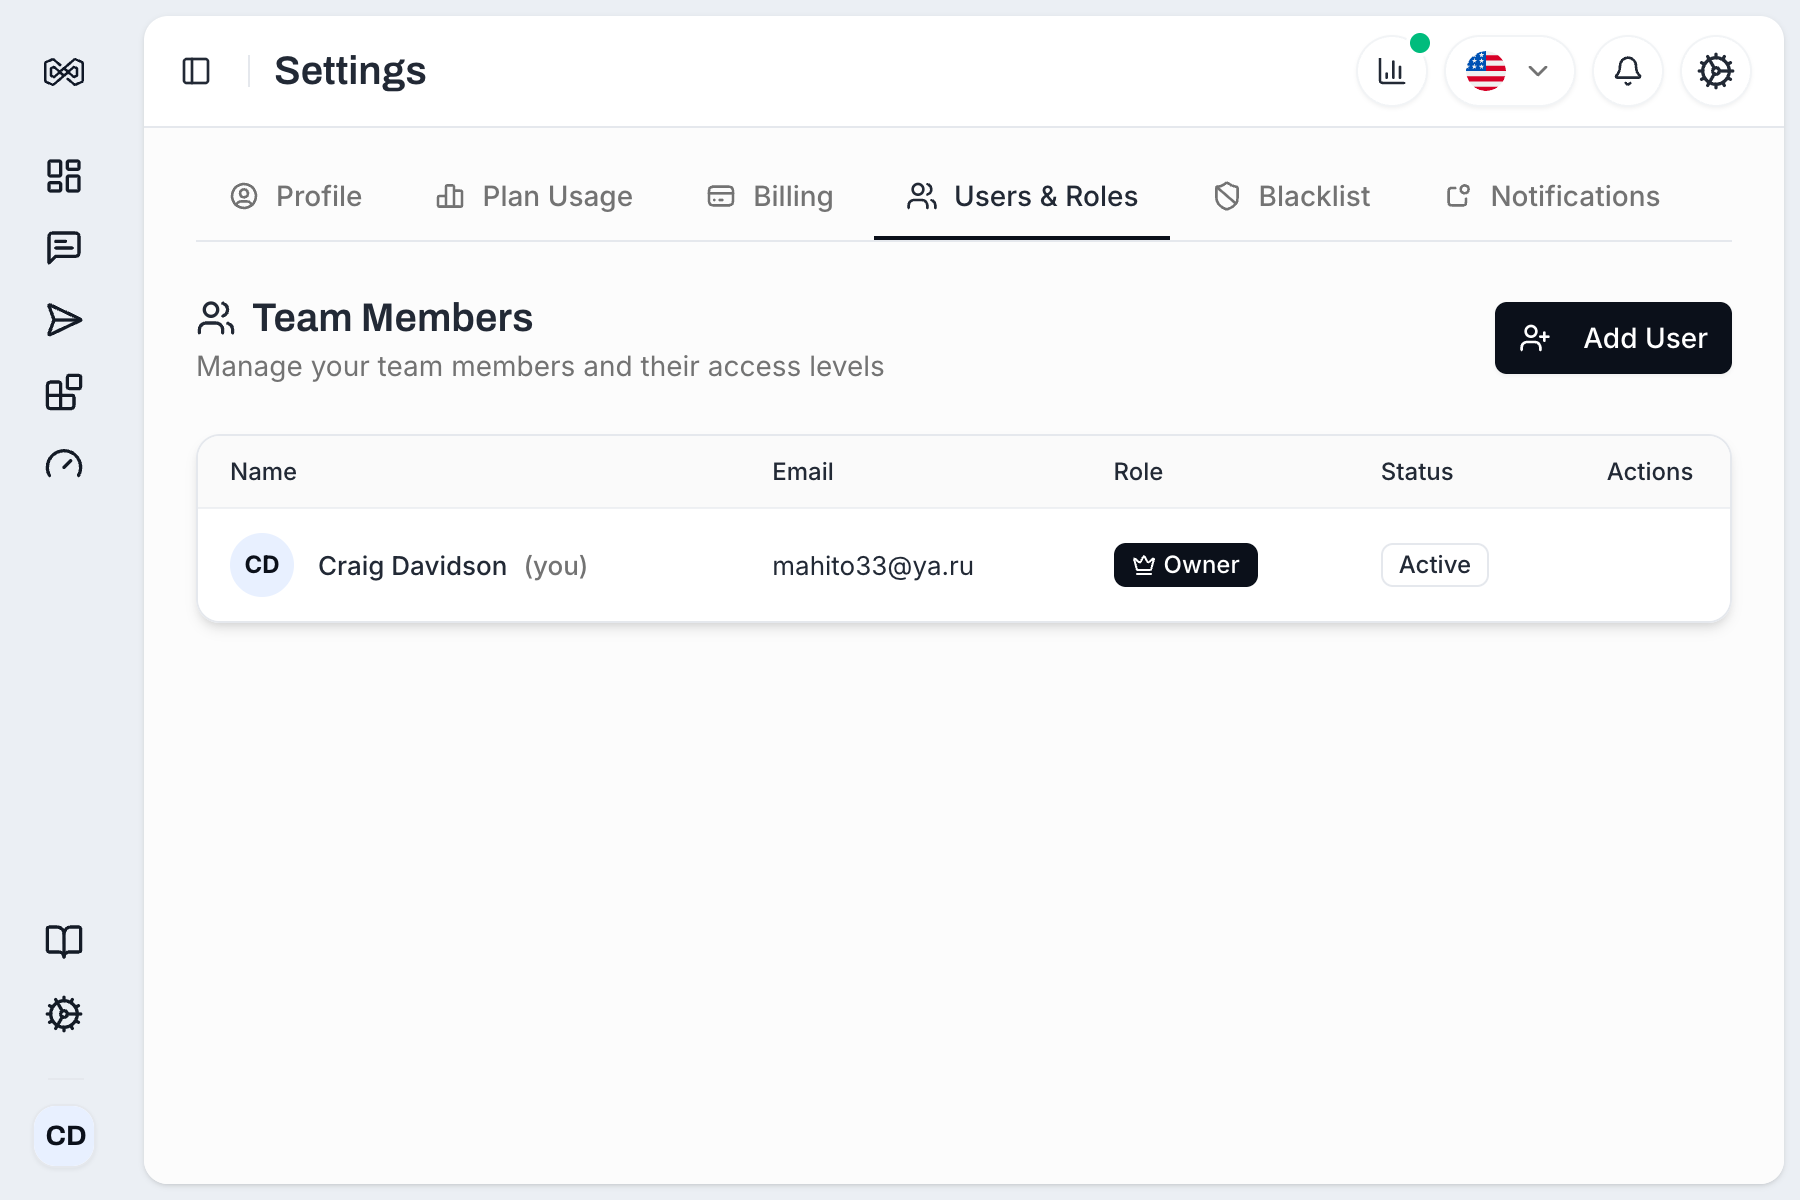Open the dashboard from the sidebar
The image size is (1800, 1200).
coord(64,175)
